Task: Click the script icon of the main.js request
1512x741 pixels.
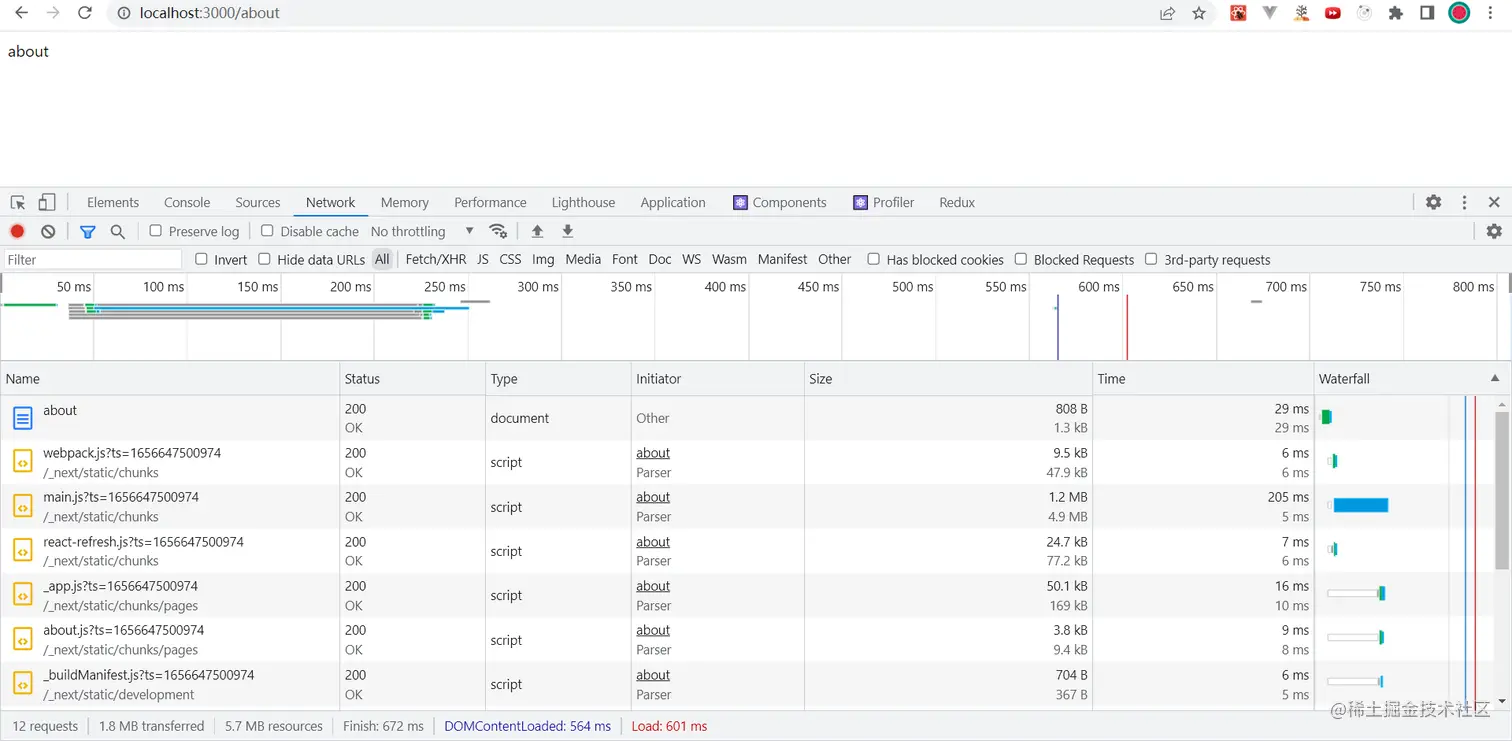Action: (22, 506)
